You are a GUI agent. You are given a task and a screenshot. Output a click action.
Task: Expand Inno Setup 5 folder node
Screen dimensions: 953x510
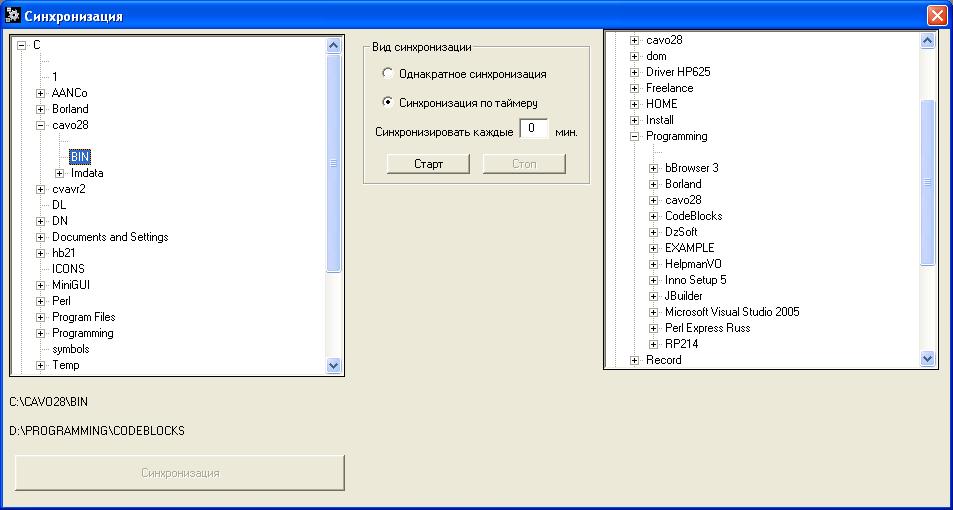(x=653, y=280)
